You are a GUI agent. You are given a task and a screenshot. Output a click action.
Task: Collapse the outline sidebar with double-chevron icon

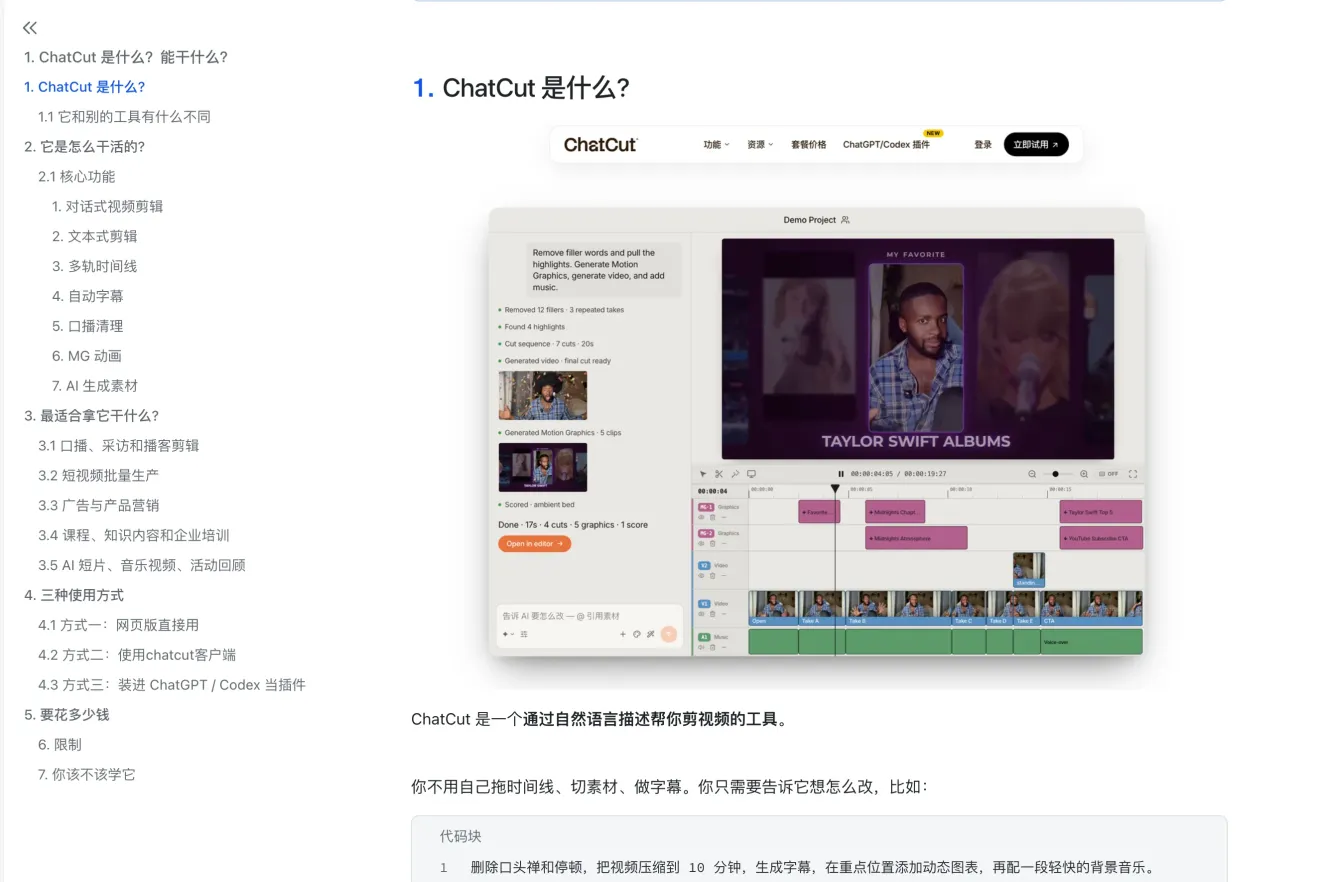pyautogui.click(x=30, y=28)
